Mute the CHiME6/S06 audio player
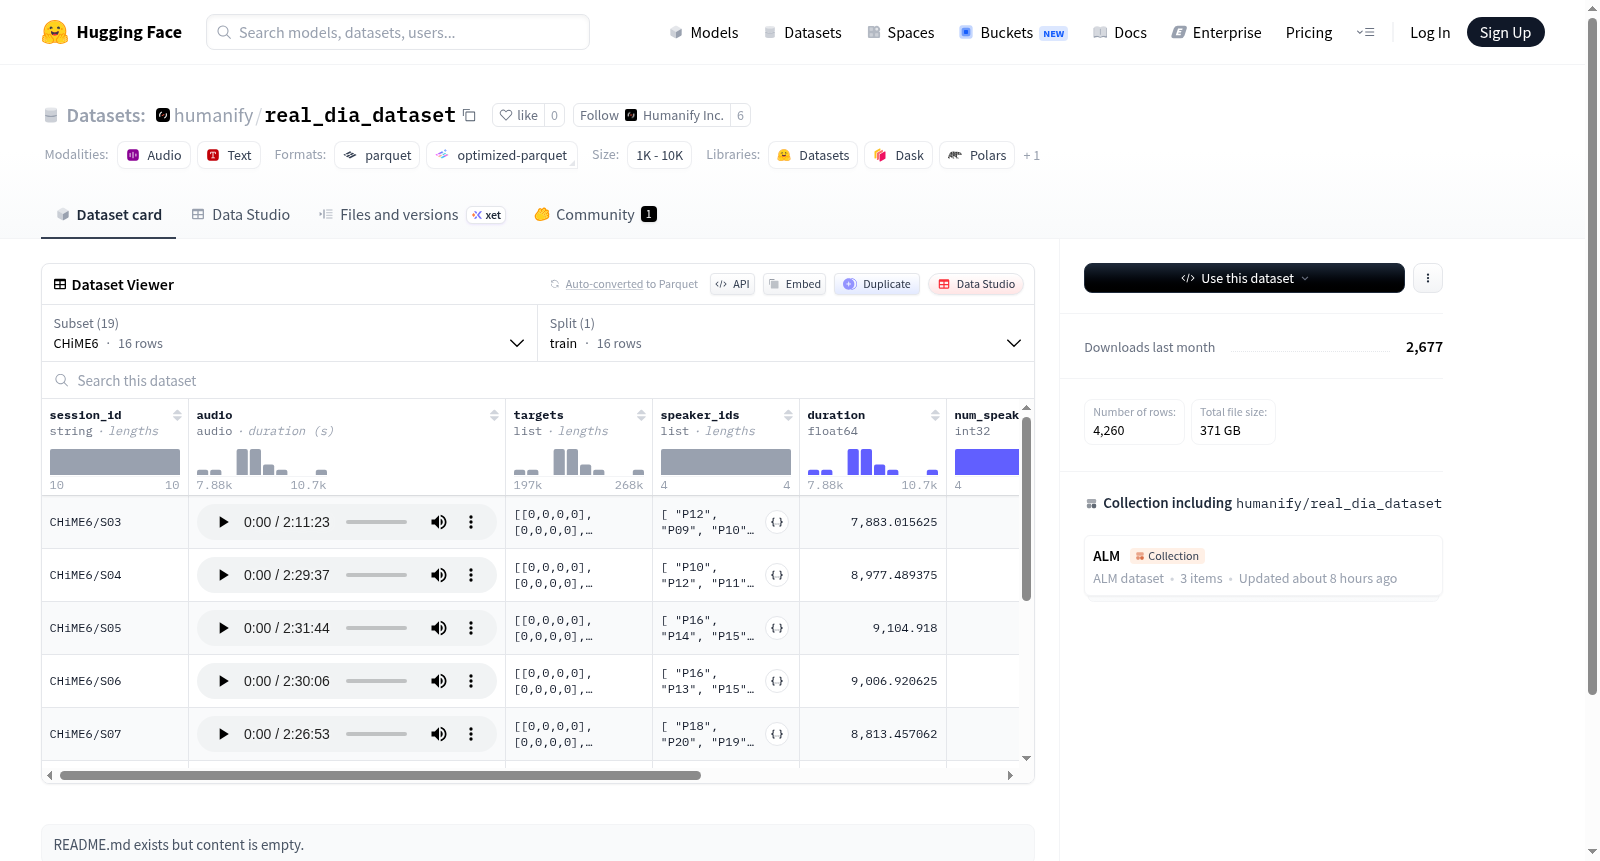Viewport: 1600px width, 861px height. coord(439,681)
